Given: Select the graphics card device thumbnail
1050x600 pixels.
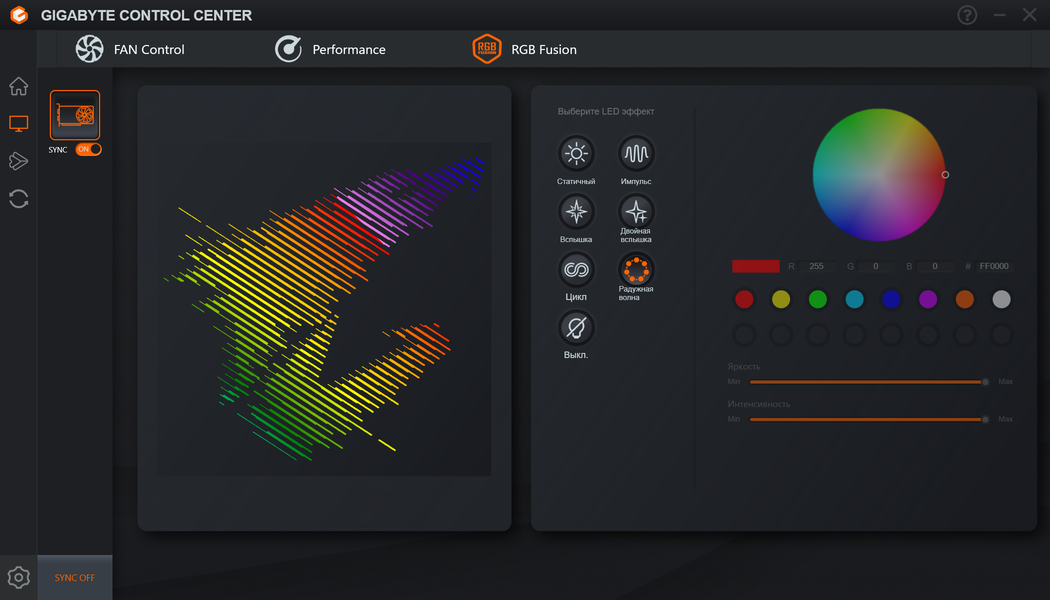Looking at the screenshot, I should (75, 115).
